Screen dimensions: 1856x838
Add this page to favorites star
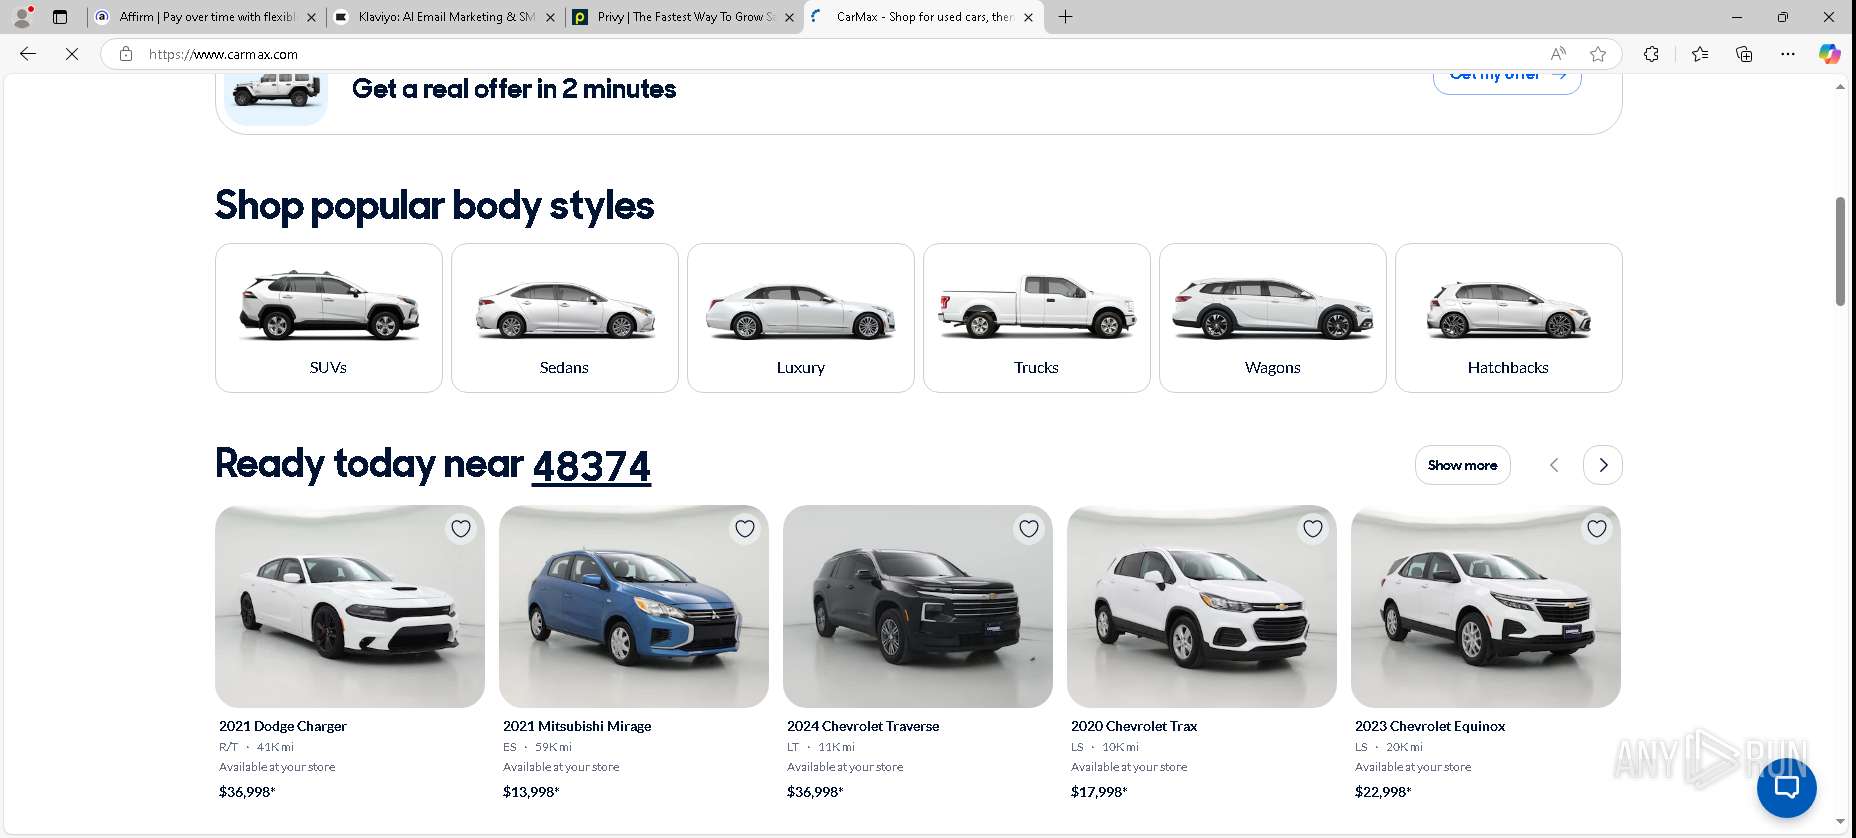point(1598,54)
